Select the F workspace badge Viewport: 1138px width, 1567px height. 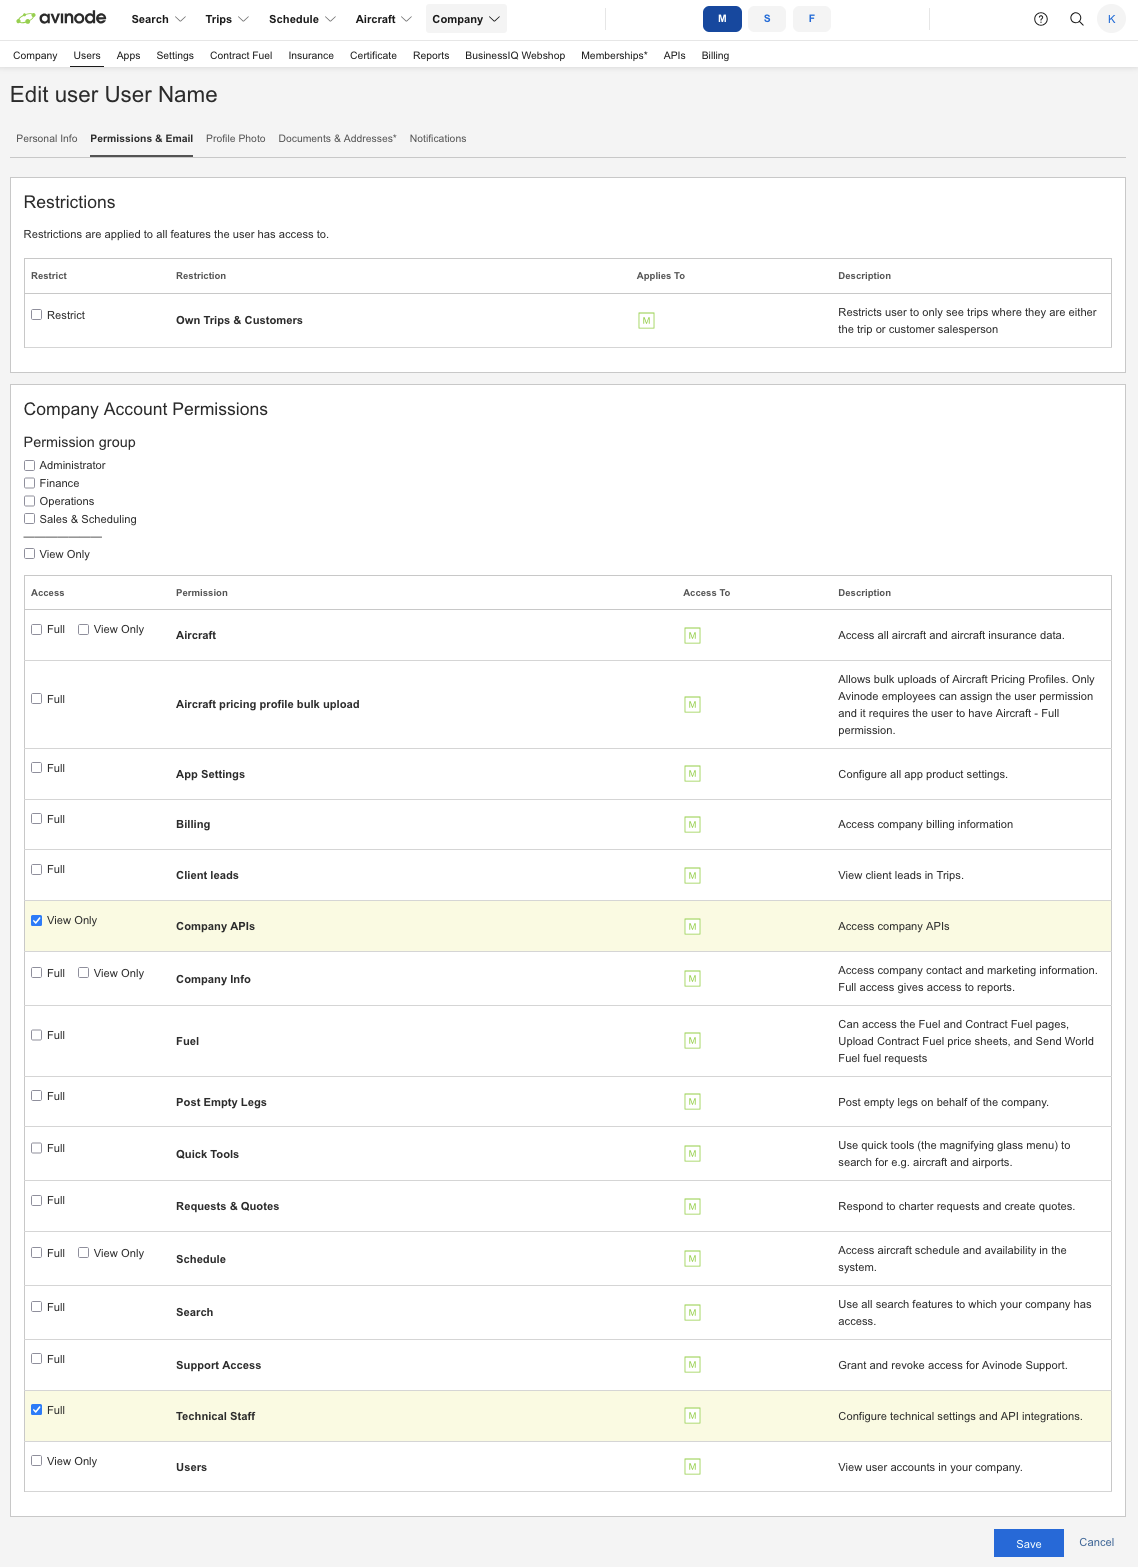point(811,18)
